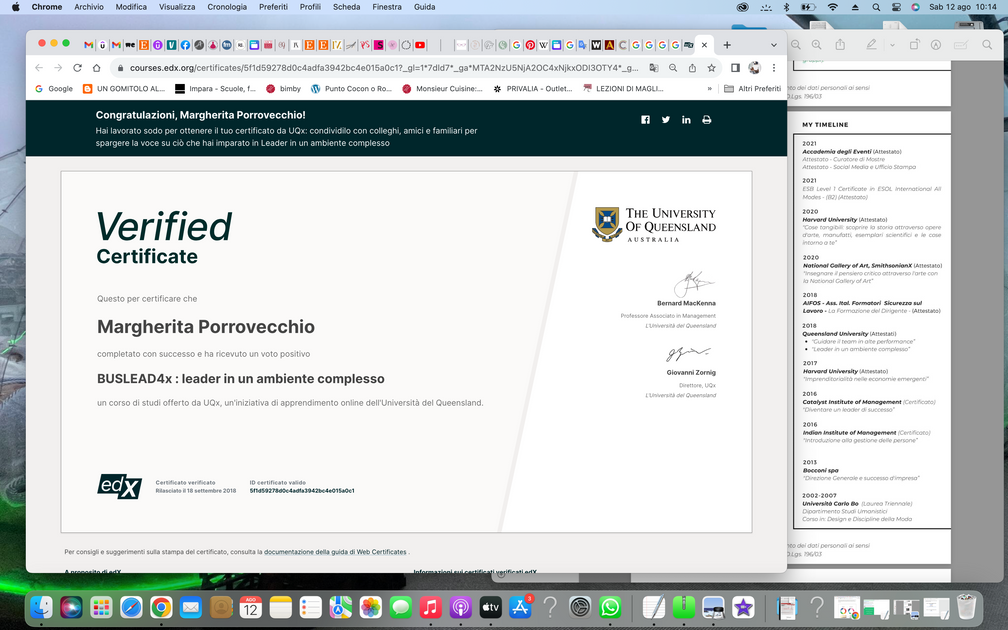Open WhatsApp in Dock
1008x630 pixels.
(609, 607)
